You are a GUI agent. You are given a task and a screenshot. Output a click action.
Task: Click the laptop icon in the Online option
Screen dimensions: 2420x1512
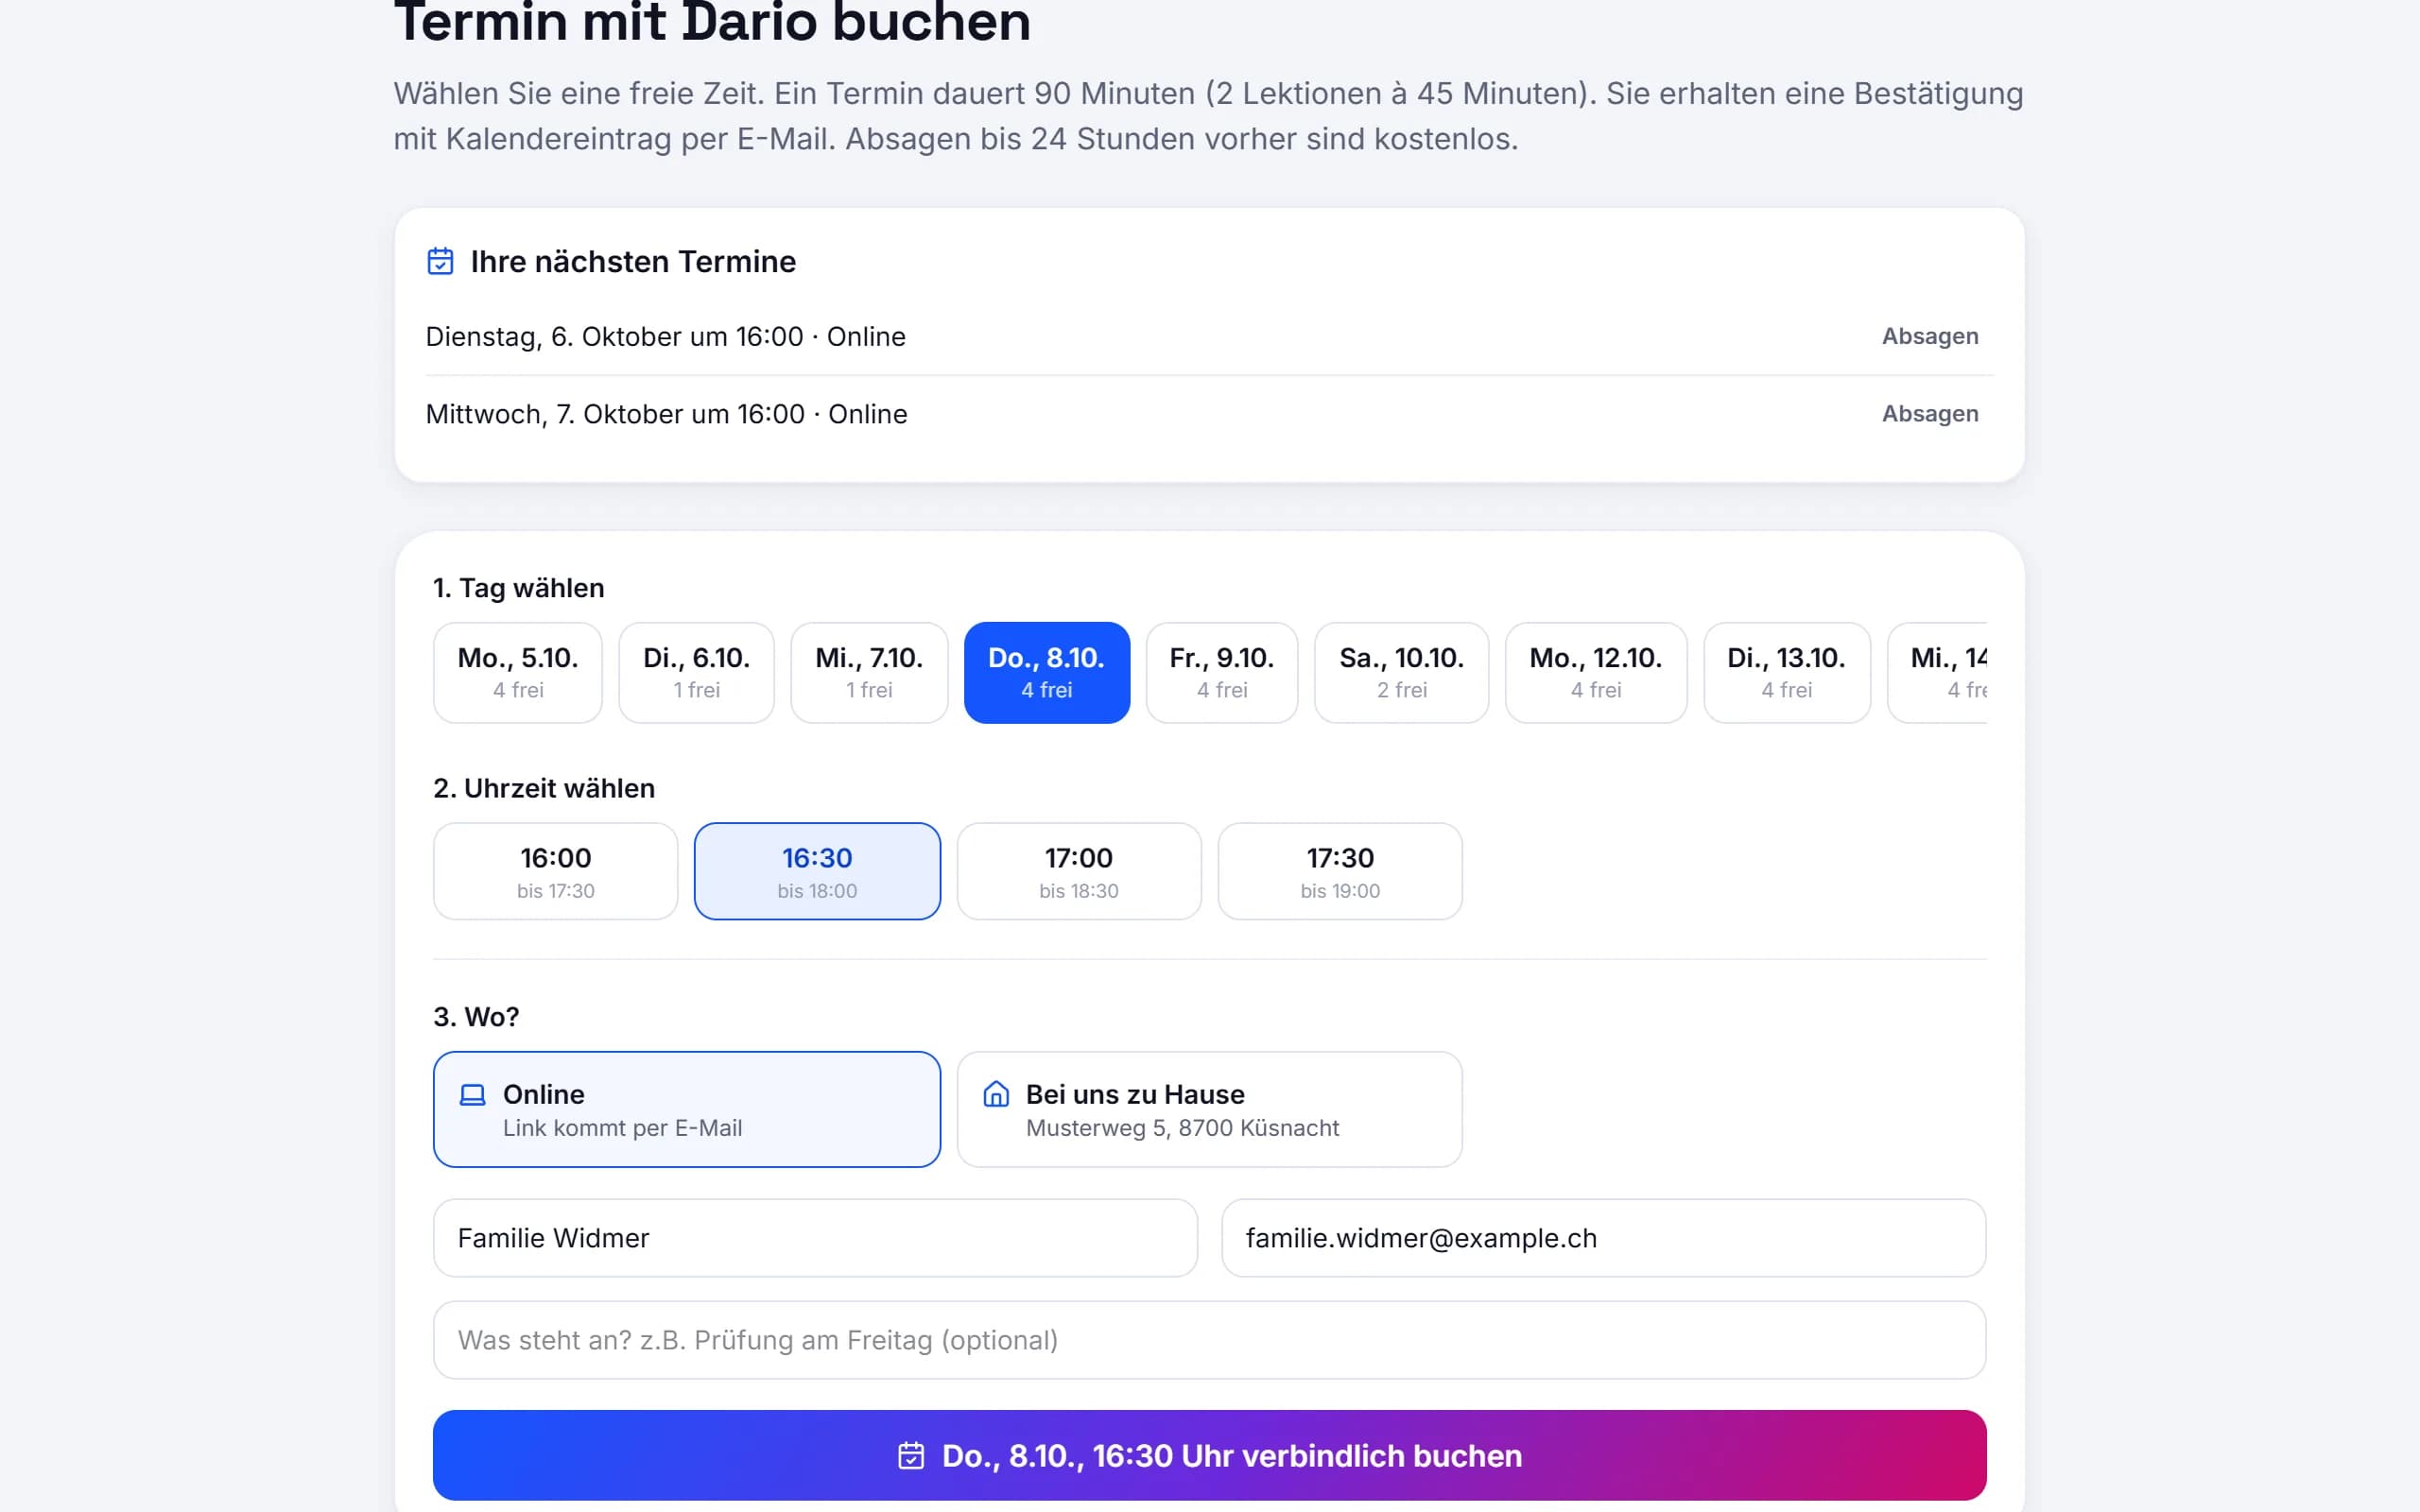tap(472, 1095)
